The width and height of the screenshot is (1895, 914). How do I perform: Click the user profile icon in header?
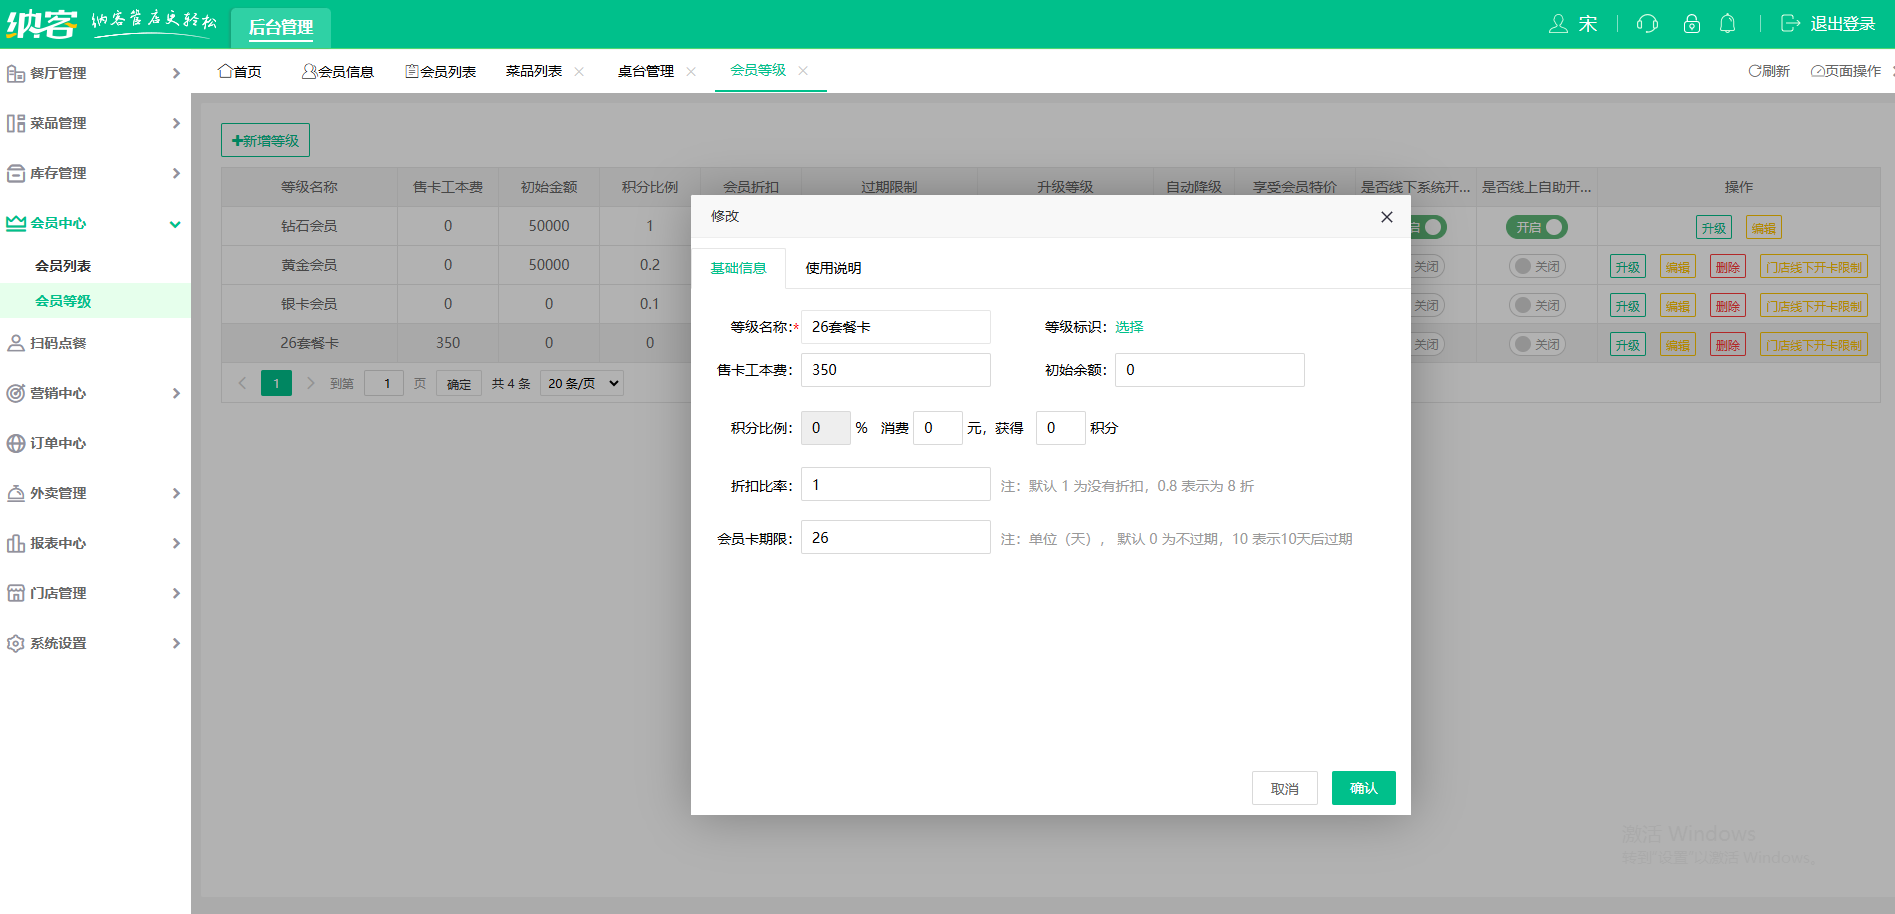(x=1558, y=24)
